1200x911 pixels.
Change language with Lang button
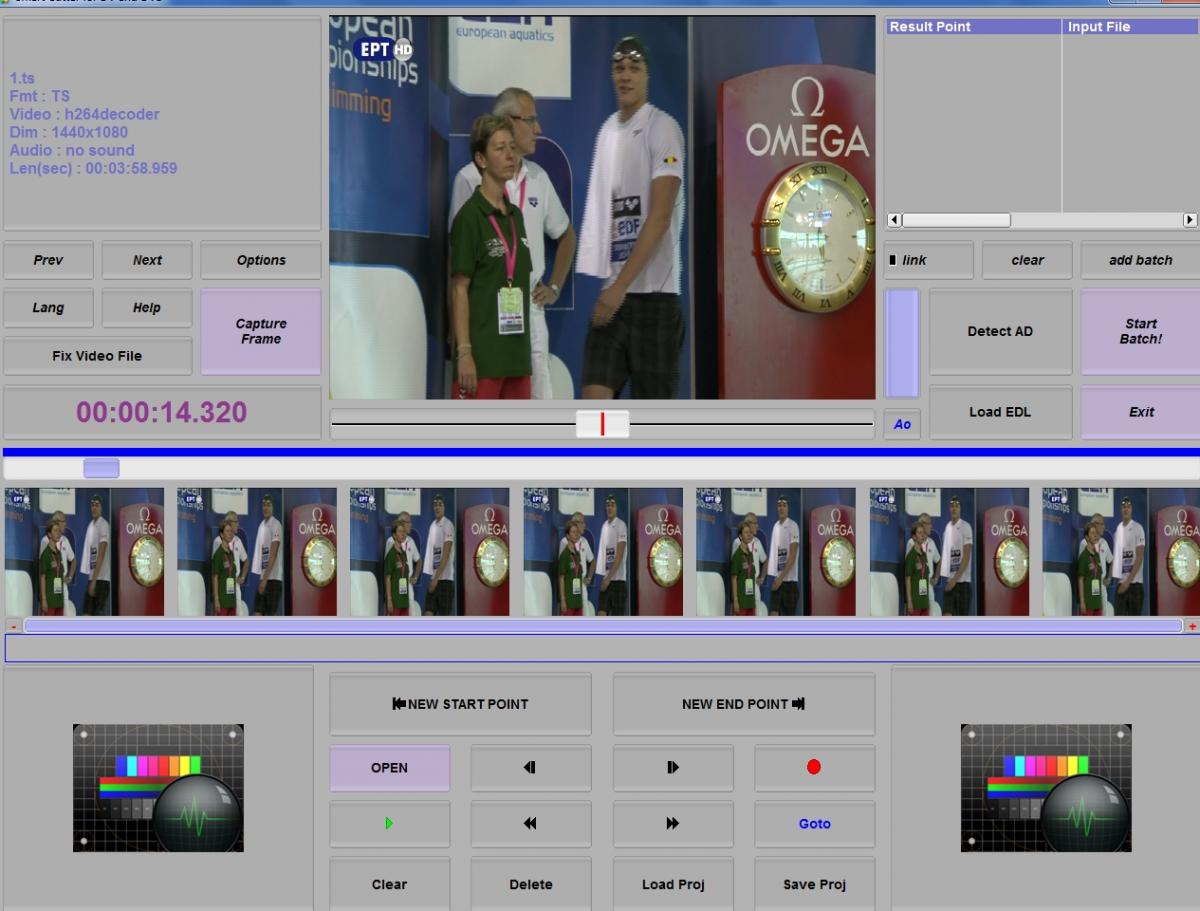click(x=48, y=308)
